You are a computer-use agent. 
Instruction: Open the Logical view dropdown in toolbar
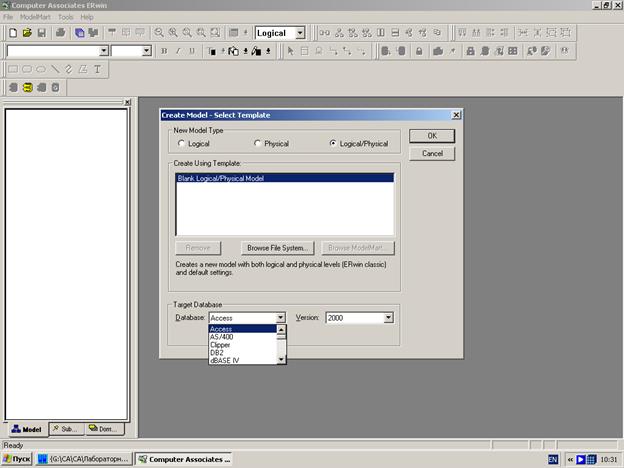click(300, 33)
